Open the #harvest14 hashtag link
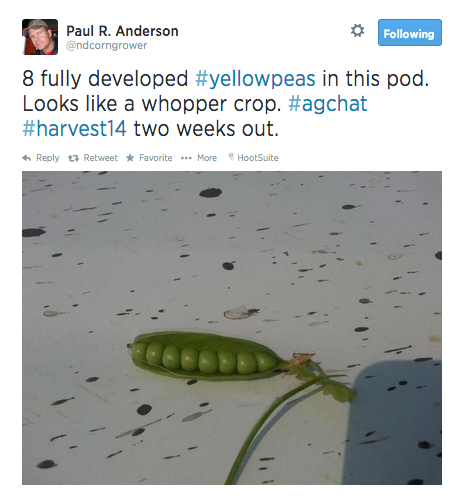 tap(74, 129)
